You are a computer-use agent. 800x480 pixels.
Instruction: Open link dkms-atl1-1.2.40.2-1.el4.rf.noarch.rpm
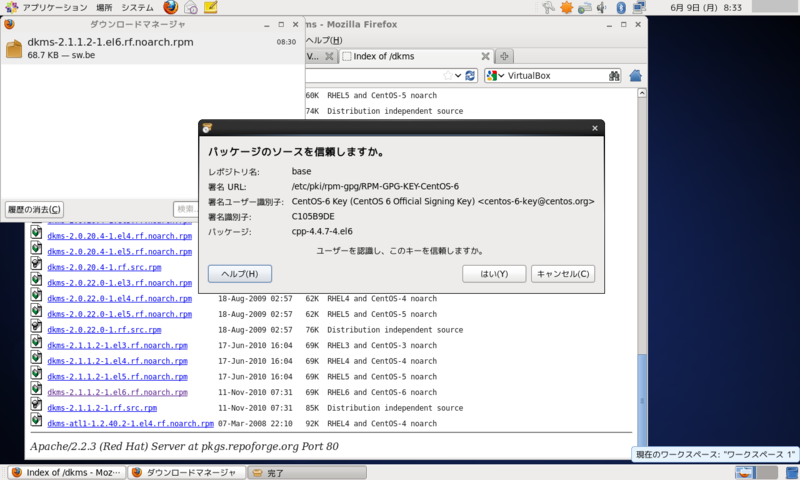tap(130, 424)
